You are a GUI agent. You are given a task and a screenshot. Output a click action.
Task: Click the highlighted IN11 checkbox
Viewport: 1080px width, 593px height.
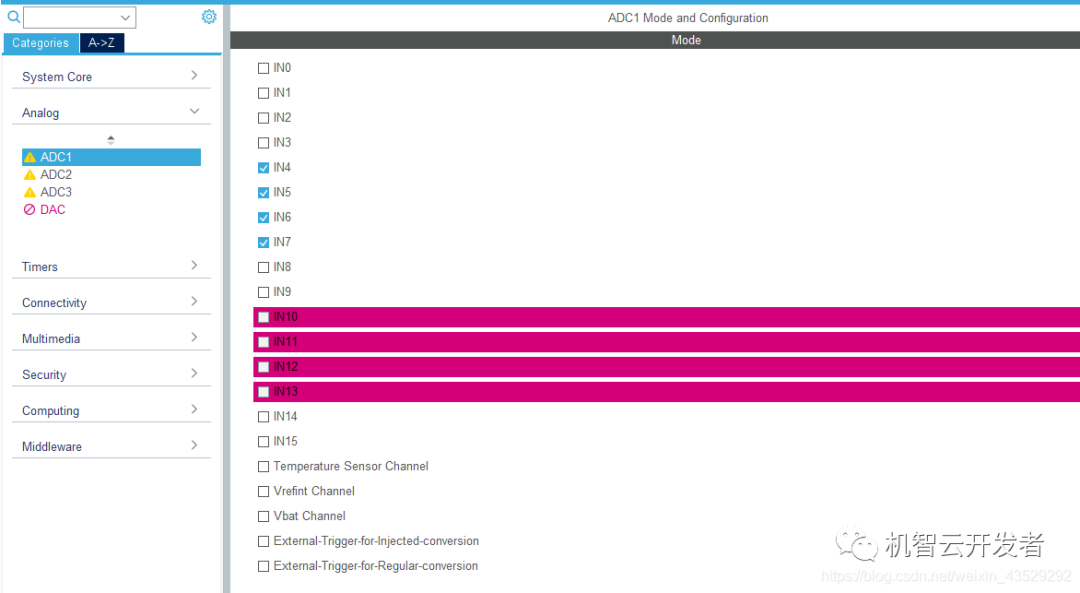[263, 342]
